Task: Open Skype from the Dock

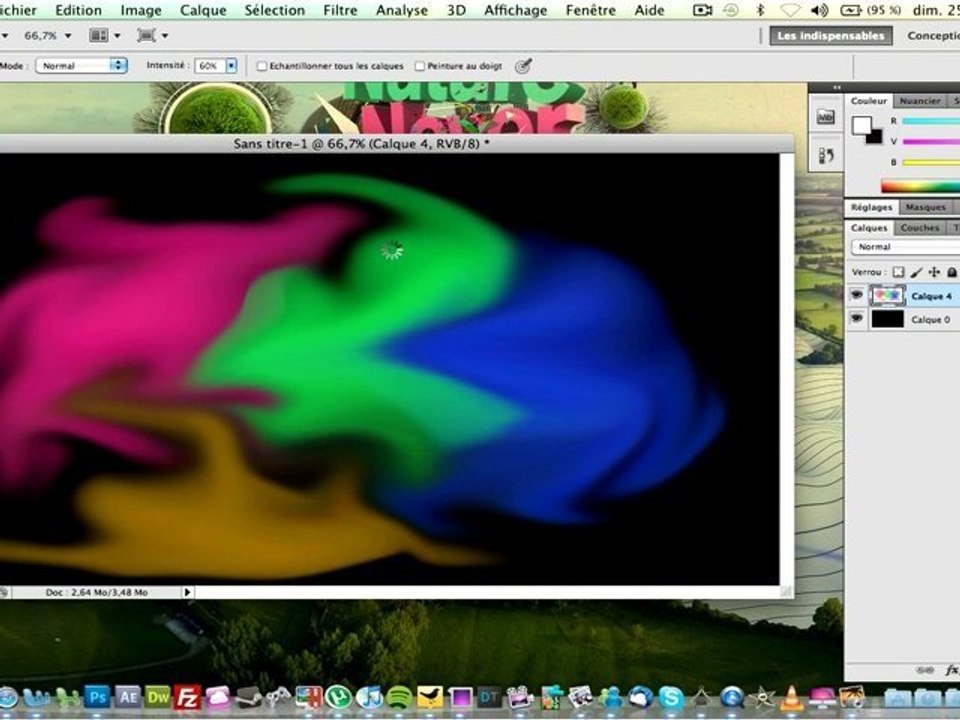Action: (x=671, y=697)
